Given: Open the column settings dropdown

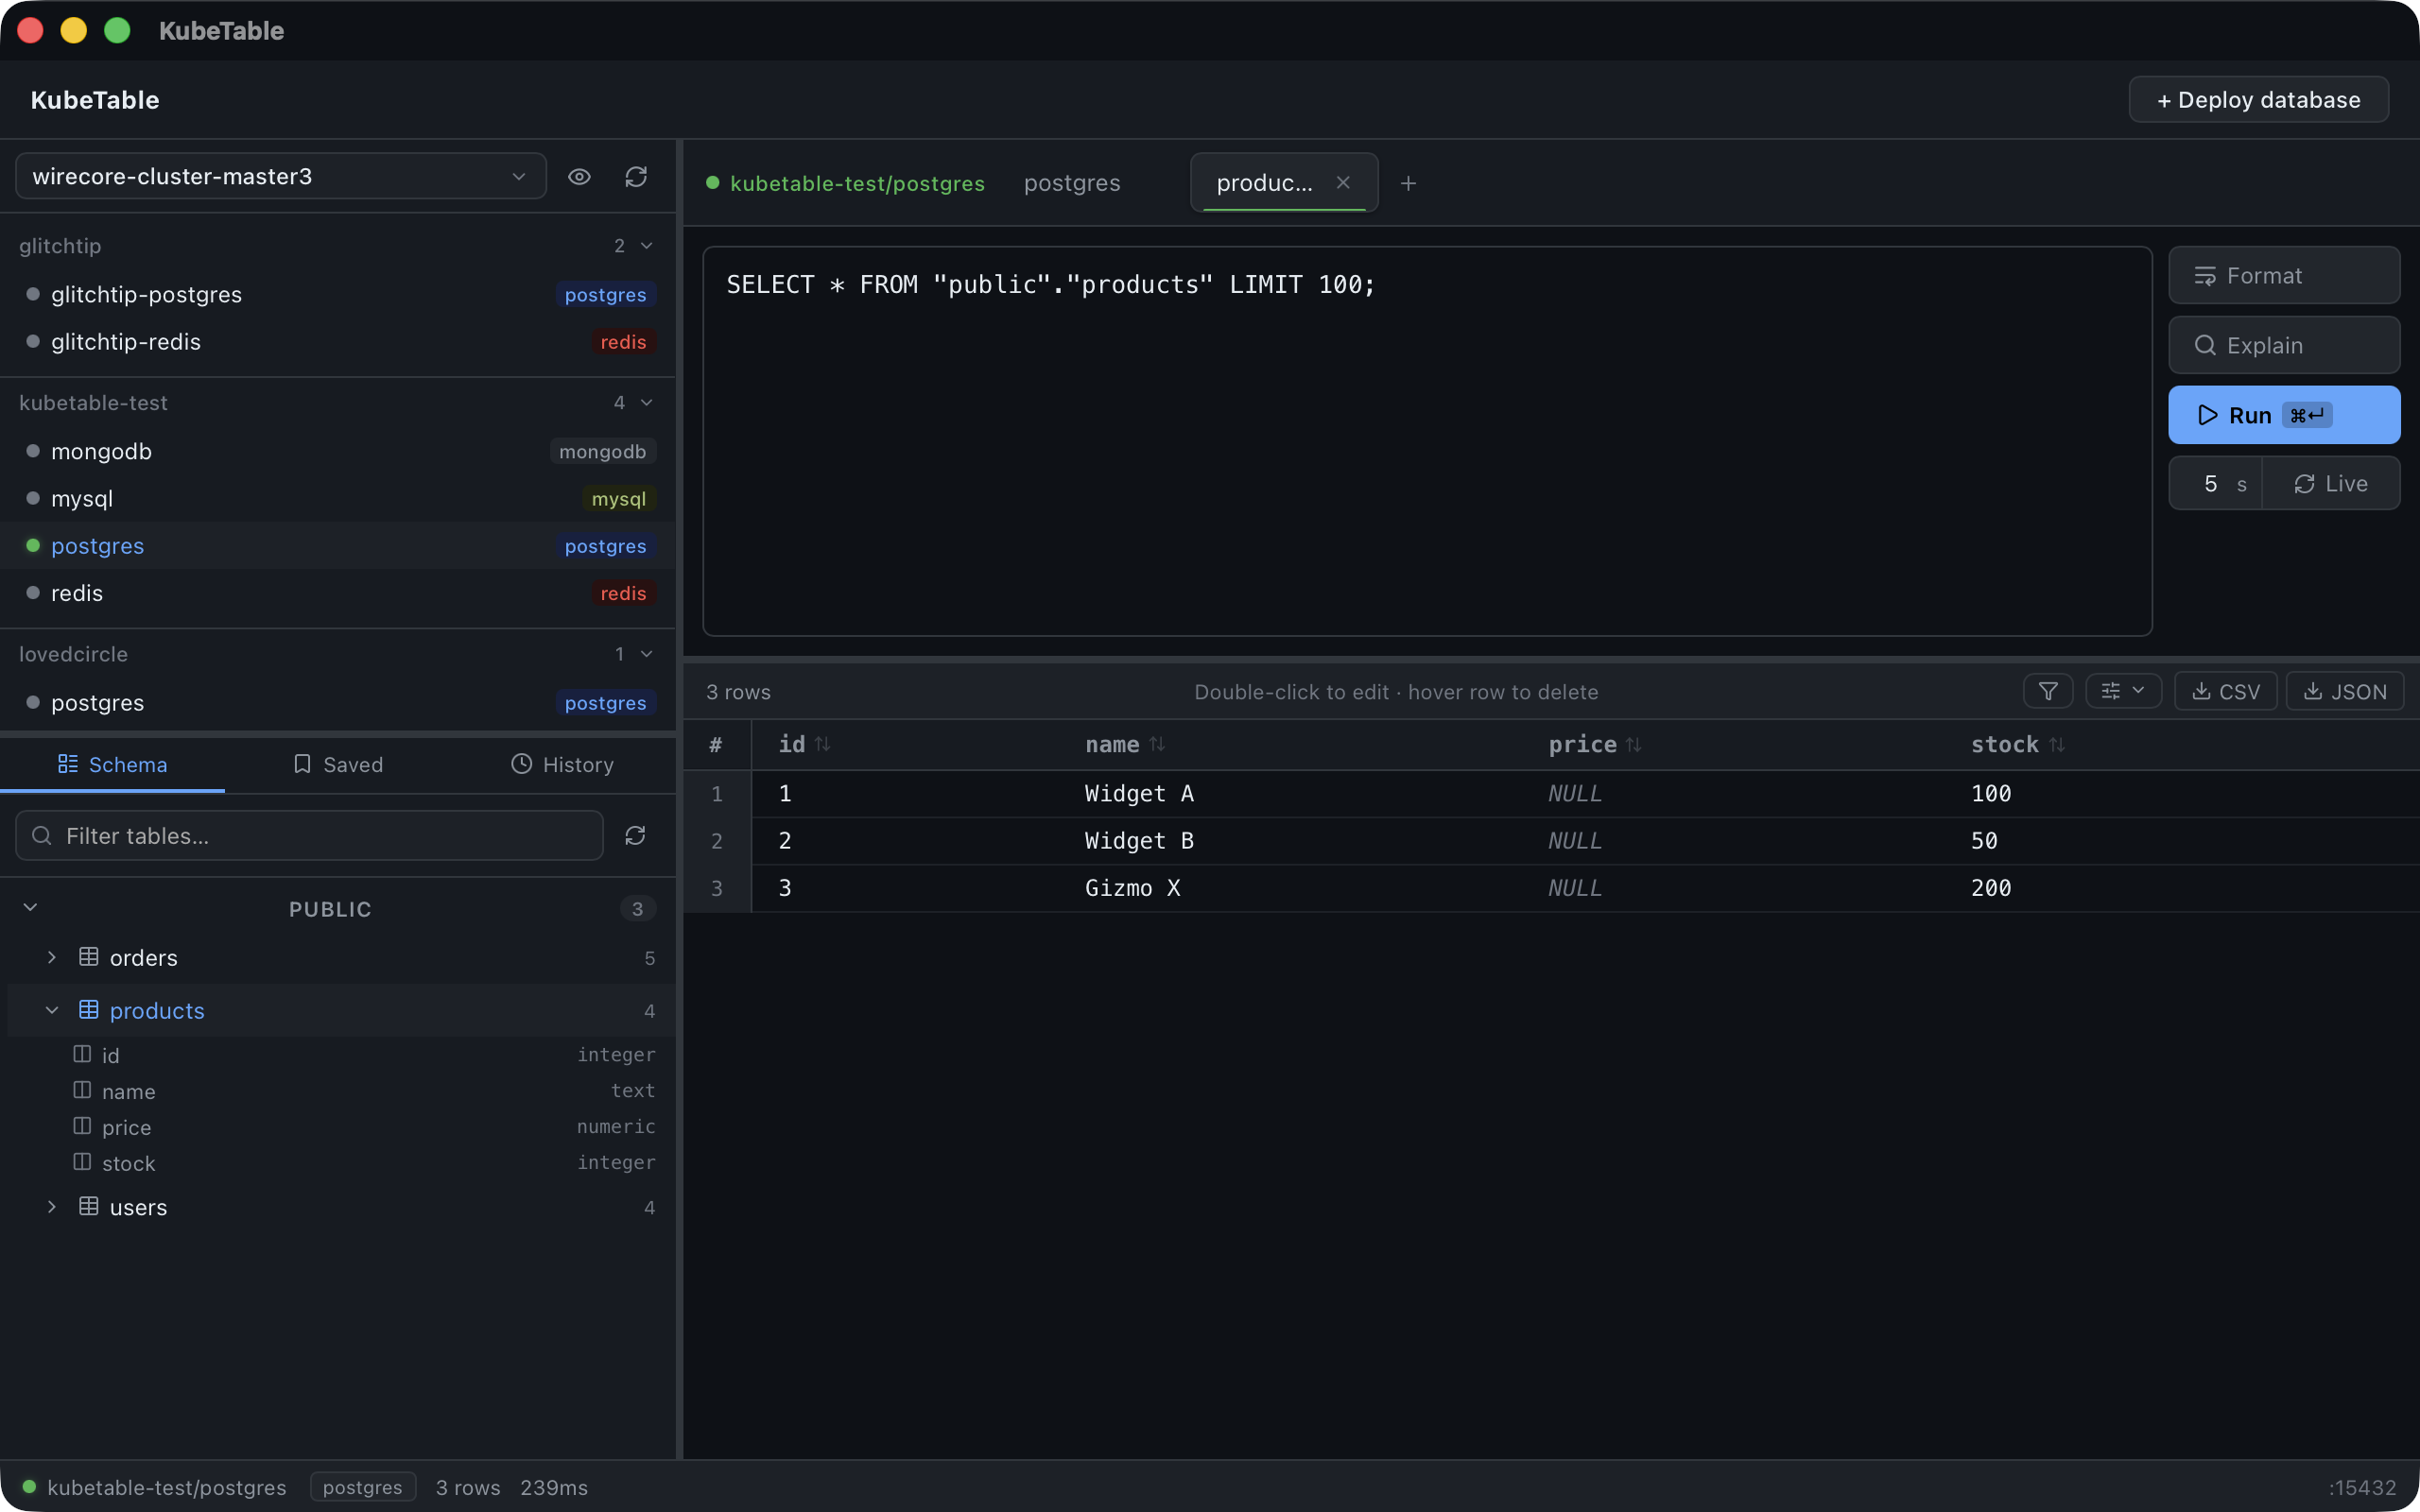Looking at the screenshot, I should pos(2123,691).
